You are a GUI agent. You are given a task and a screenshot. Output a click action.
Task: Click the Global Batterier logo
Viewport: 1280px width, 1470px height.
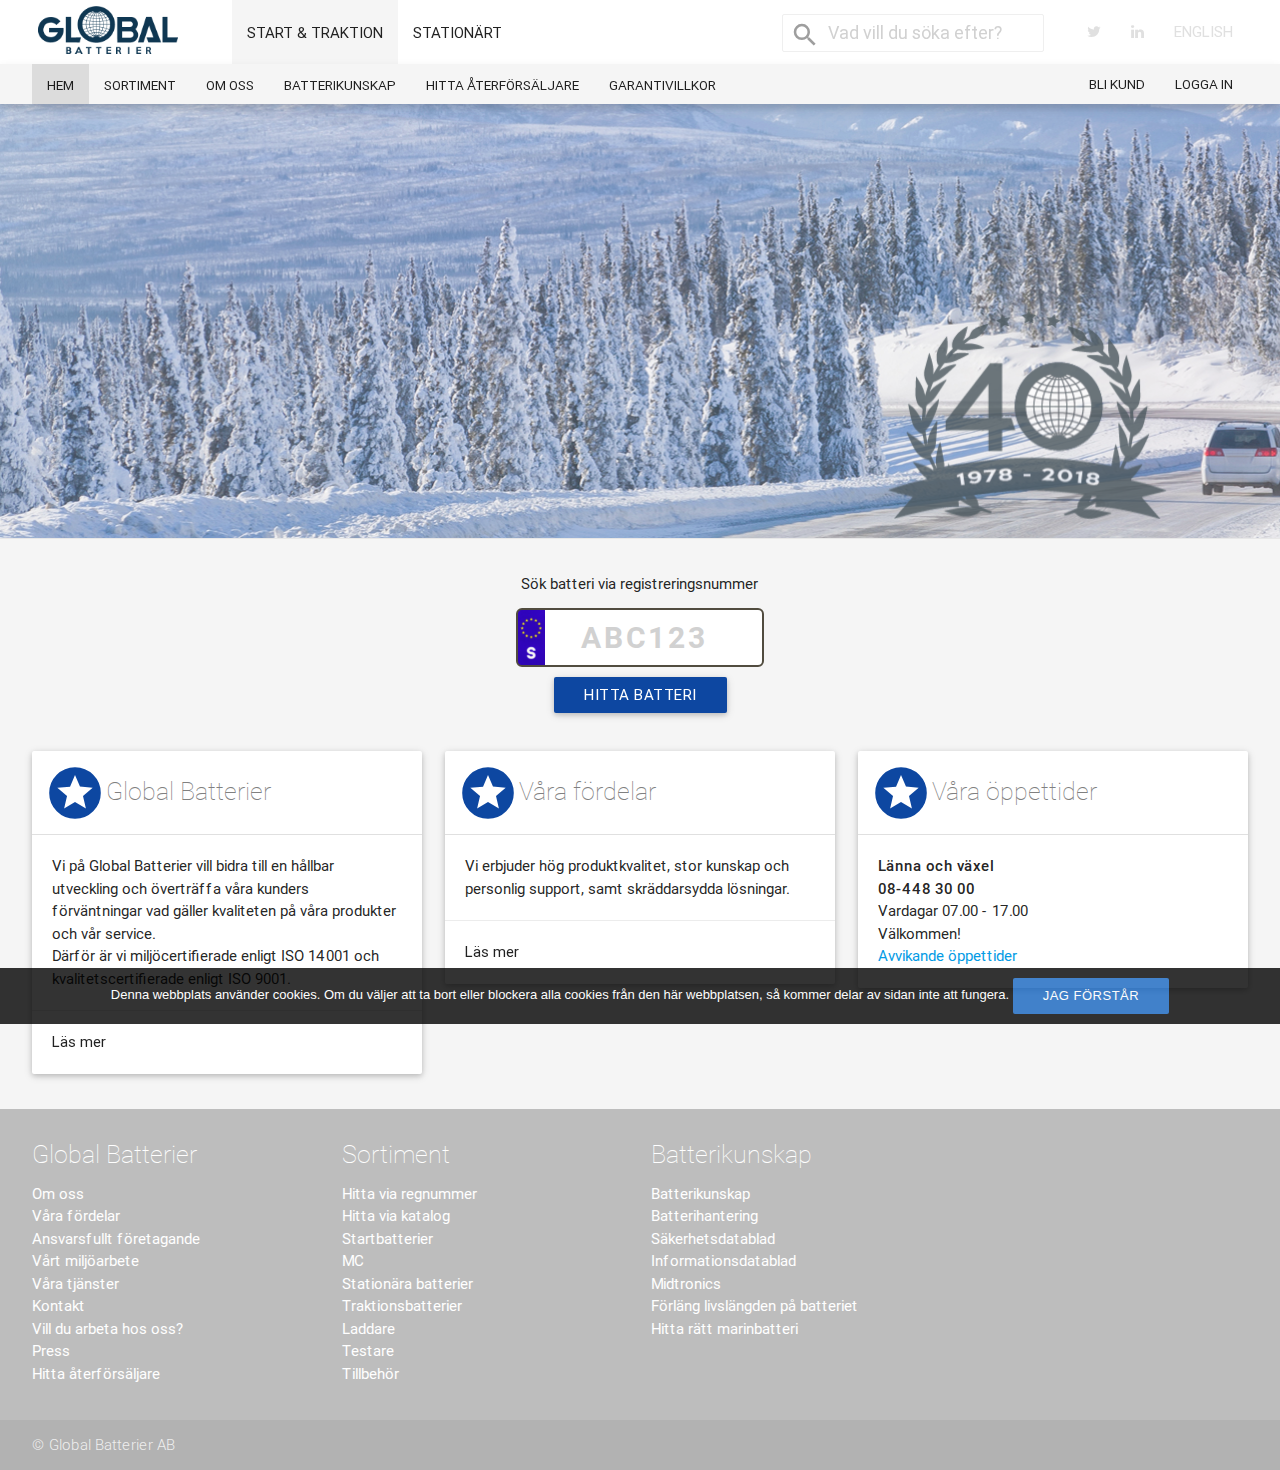coord(107,31)
